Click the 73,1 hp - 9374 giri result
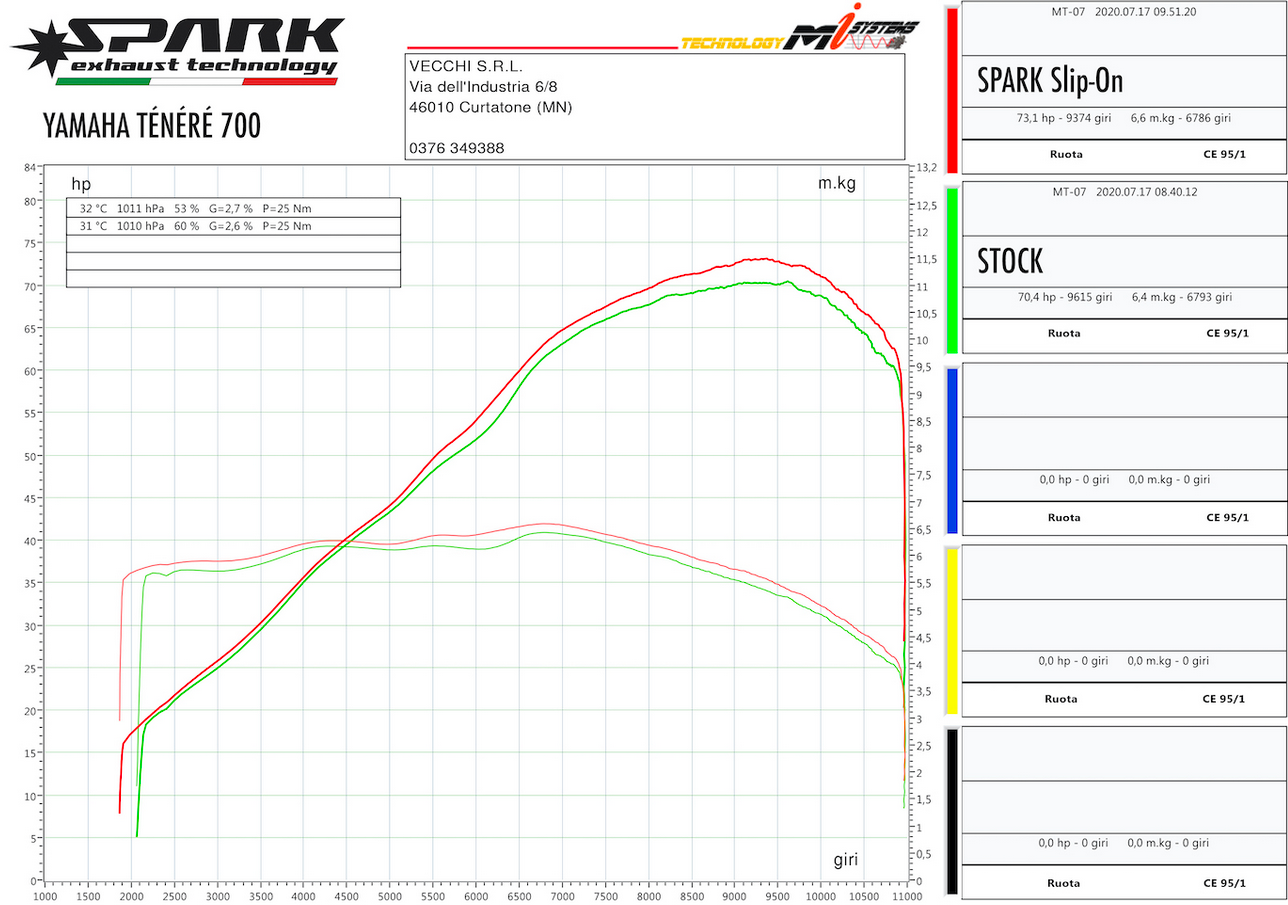The image size is (1288, 905). pos(1066,118)
